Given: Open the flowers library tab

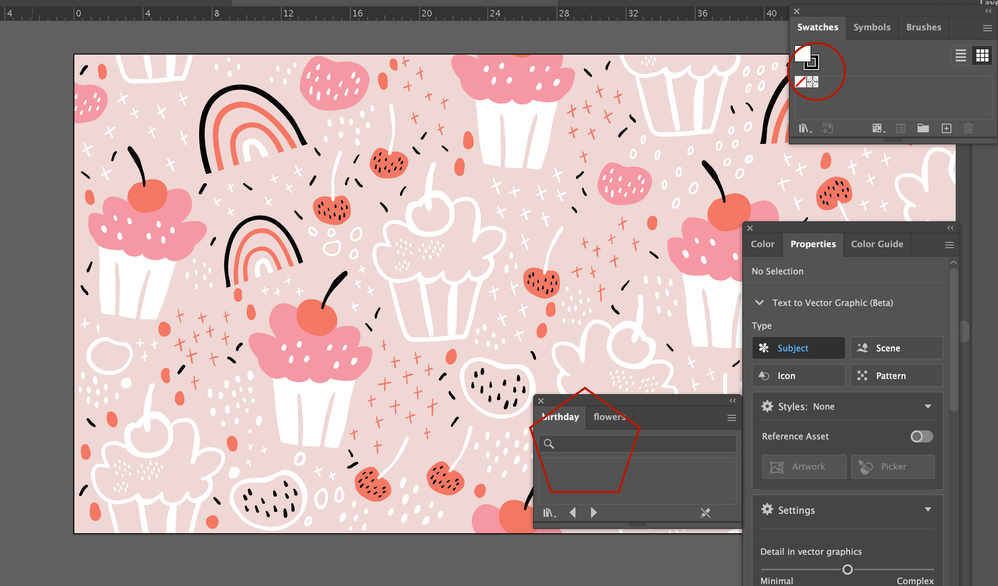Looking at the screenshot, I should tap(609, 417).
